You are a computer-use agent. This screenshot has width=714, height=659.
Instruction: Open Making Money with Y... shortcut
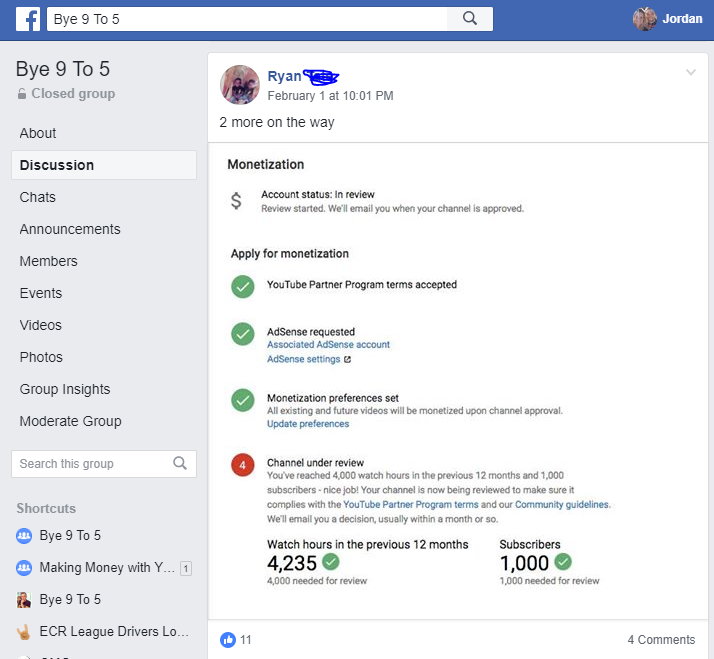107,567
